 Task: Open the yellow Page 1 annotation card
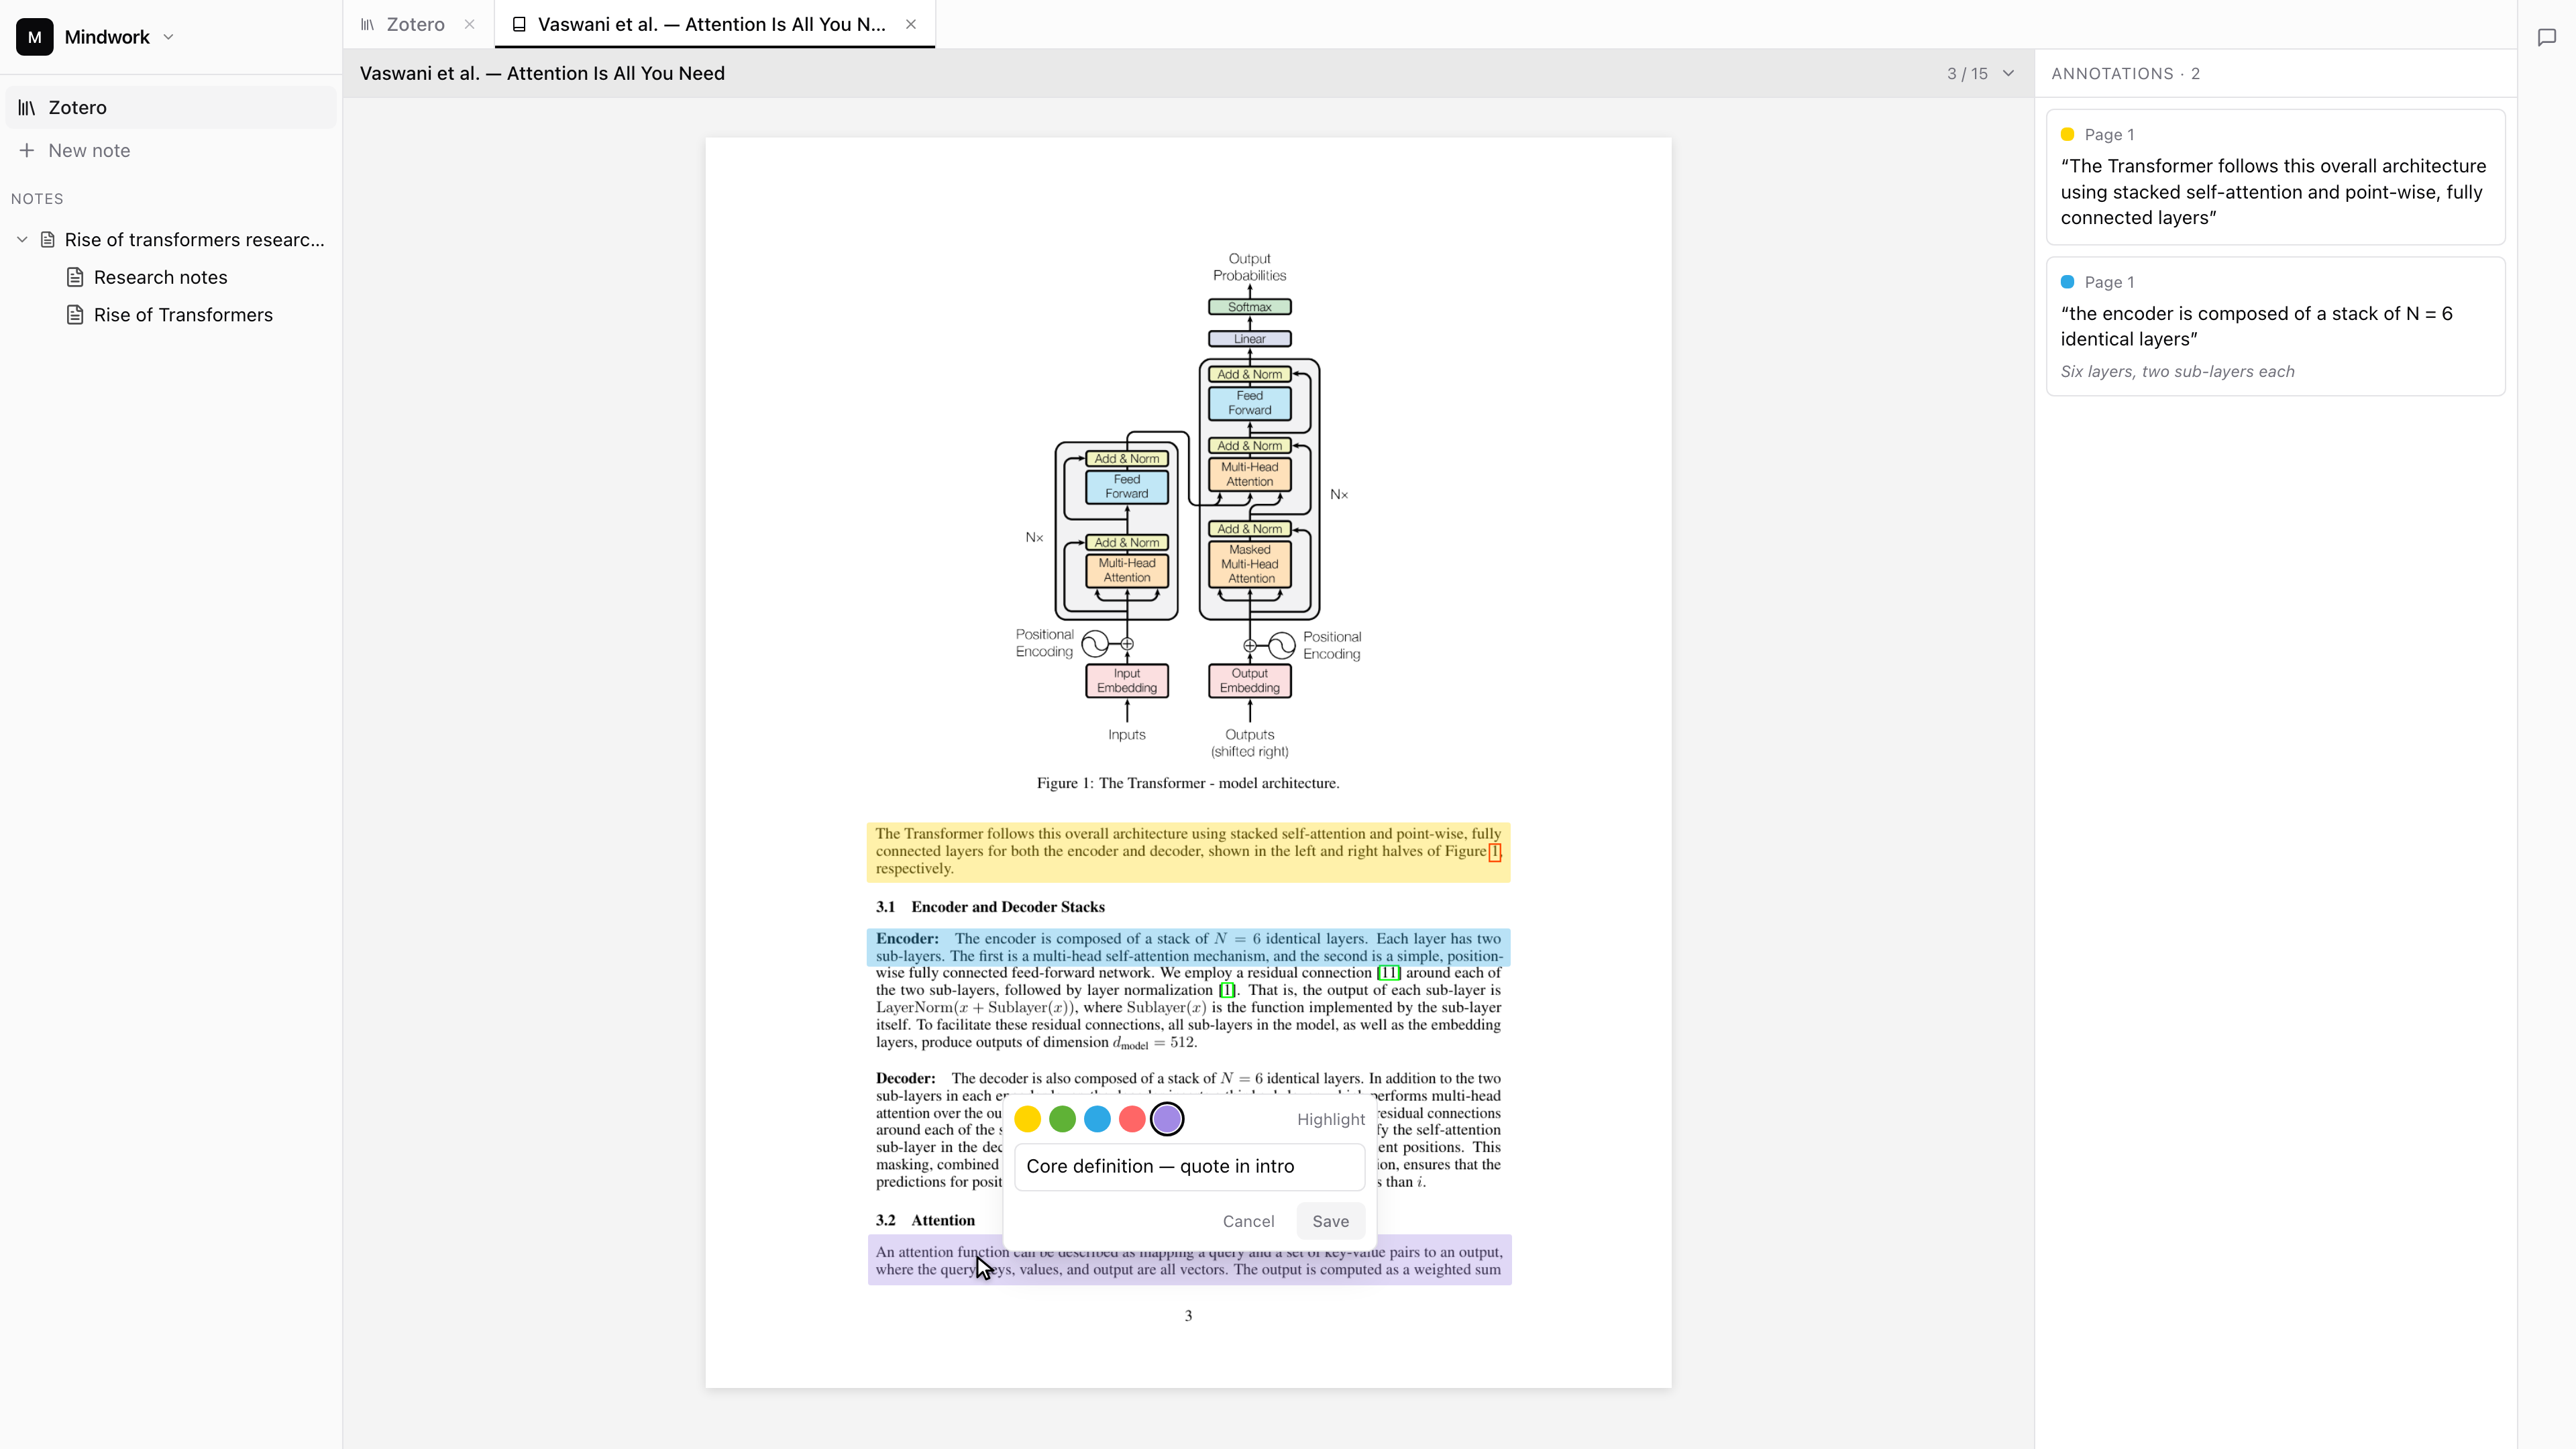[x=2275, y=177]
